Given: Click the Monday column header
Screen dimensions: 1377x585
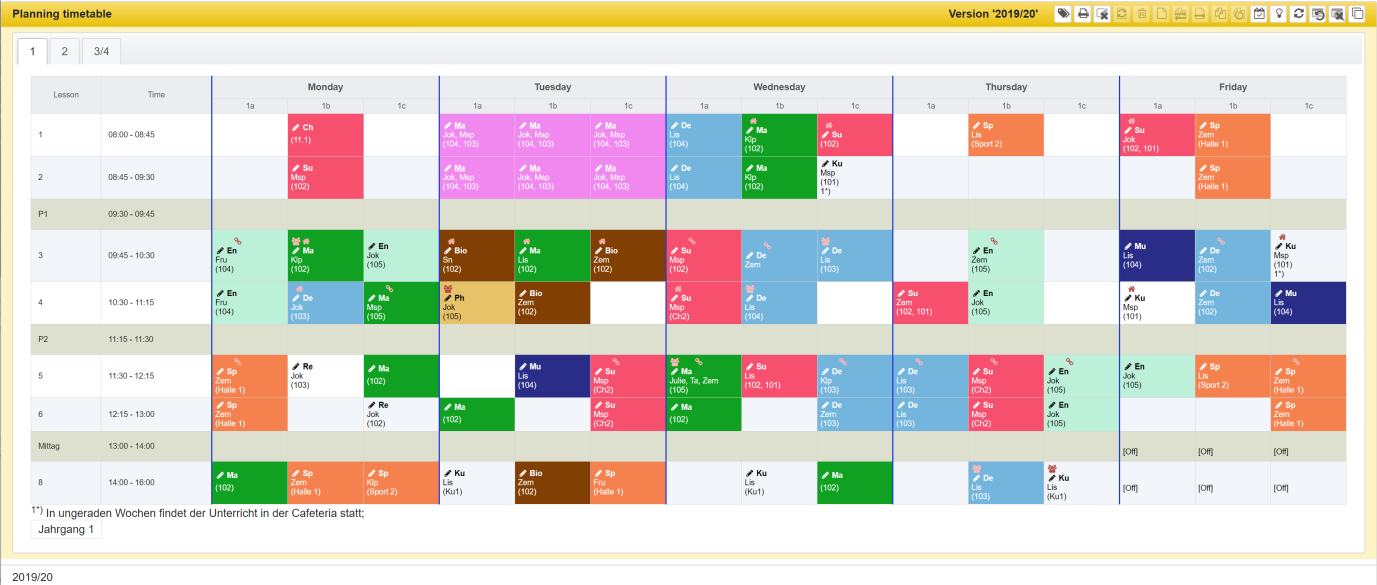Looking at the screenshot, I should pyautogui.click(x=325, y=87).
